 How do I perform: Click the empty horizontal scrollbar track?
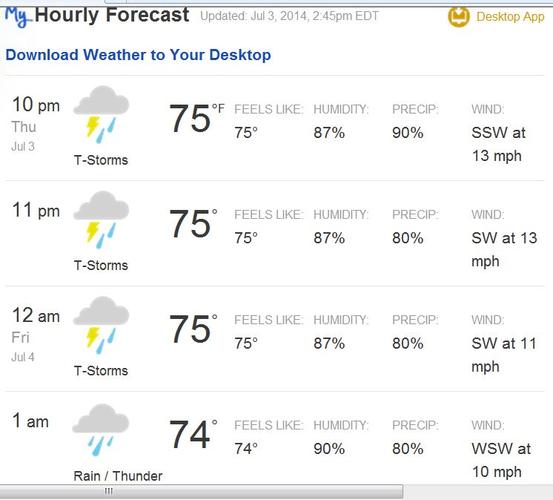click(478, 491)
